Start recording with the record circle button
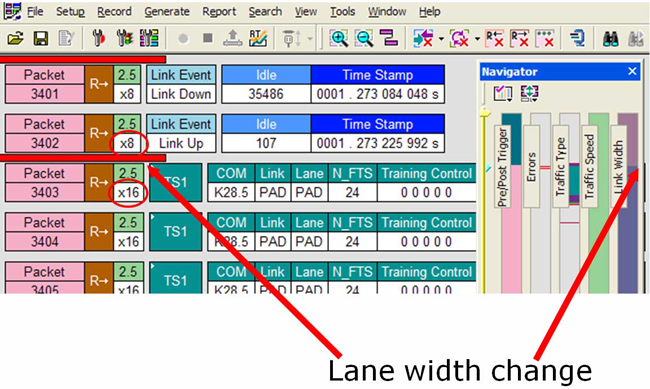 [x=183, y=39]
